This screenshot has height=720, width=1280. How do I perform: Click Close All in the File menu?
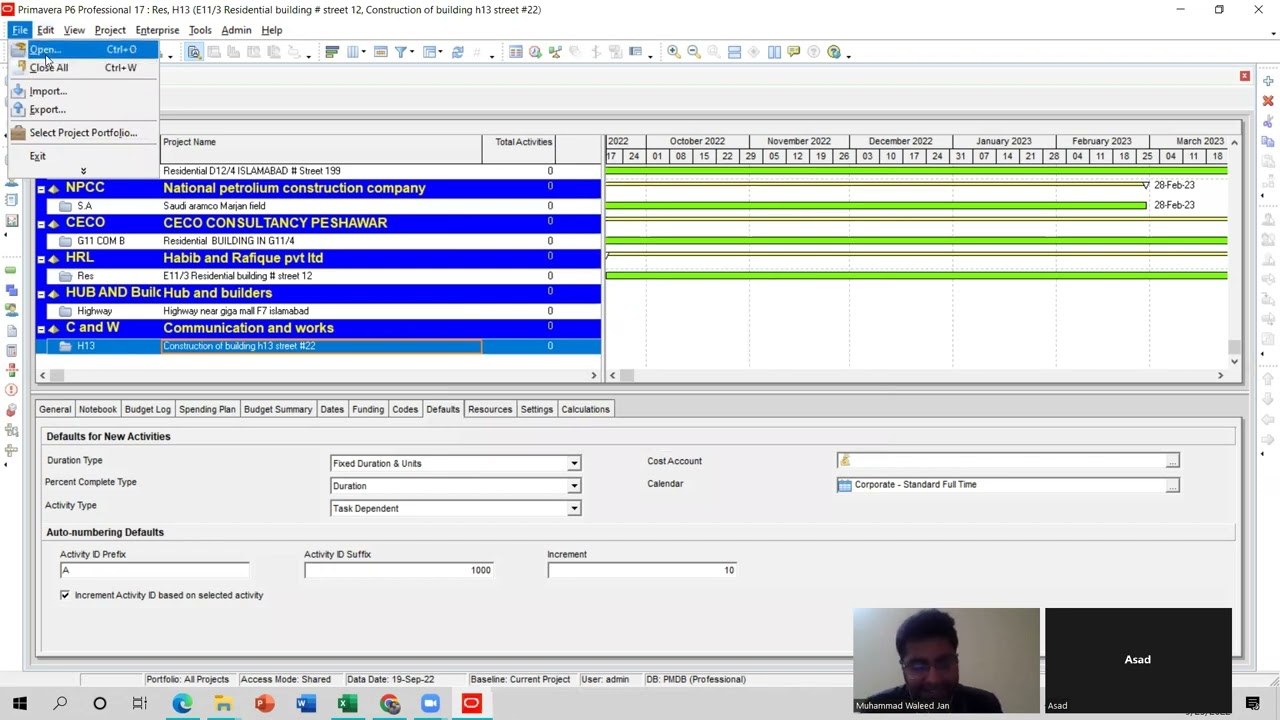point(84,68)
